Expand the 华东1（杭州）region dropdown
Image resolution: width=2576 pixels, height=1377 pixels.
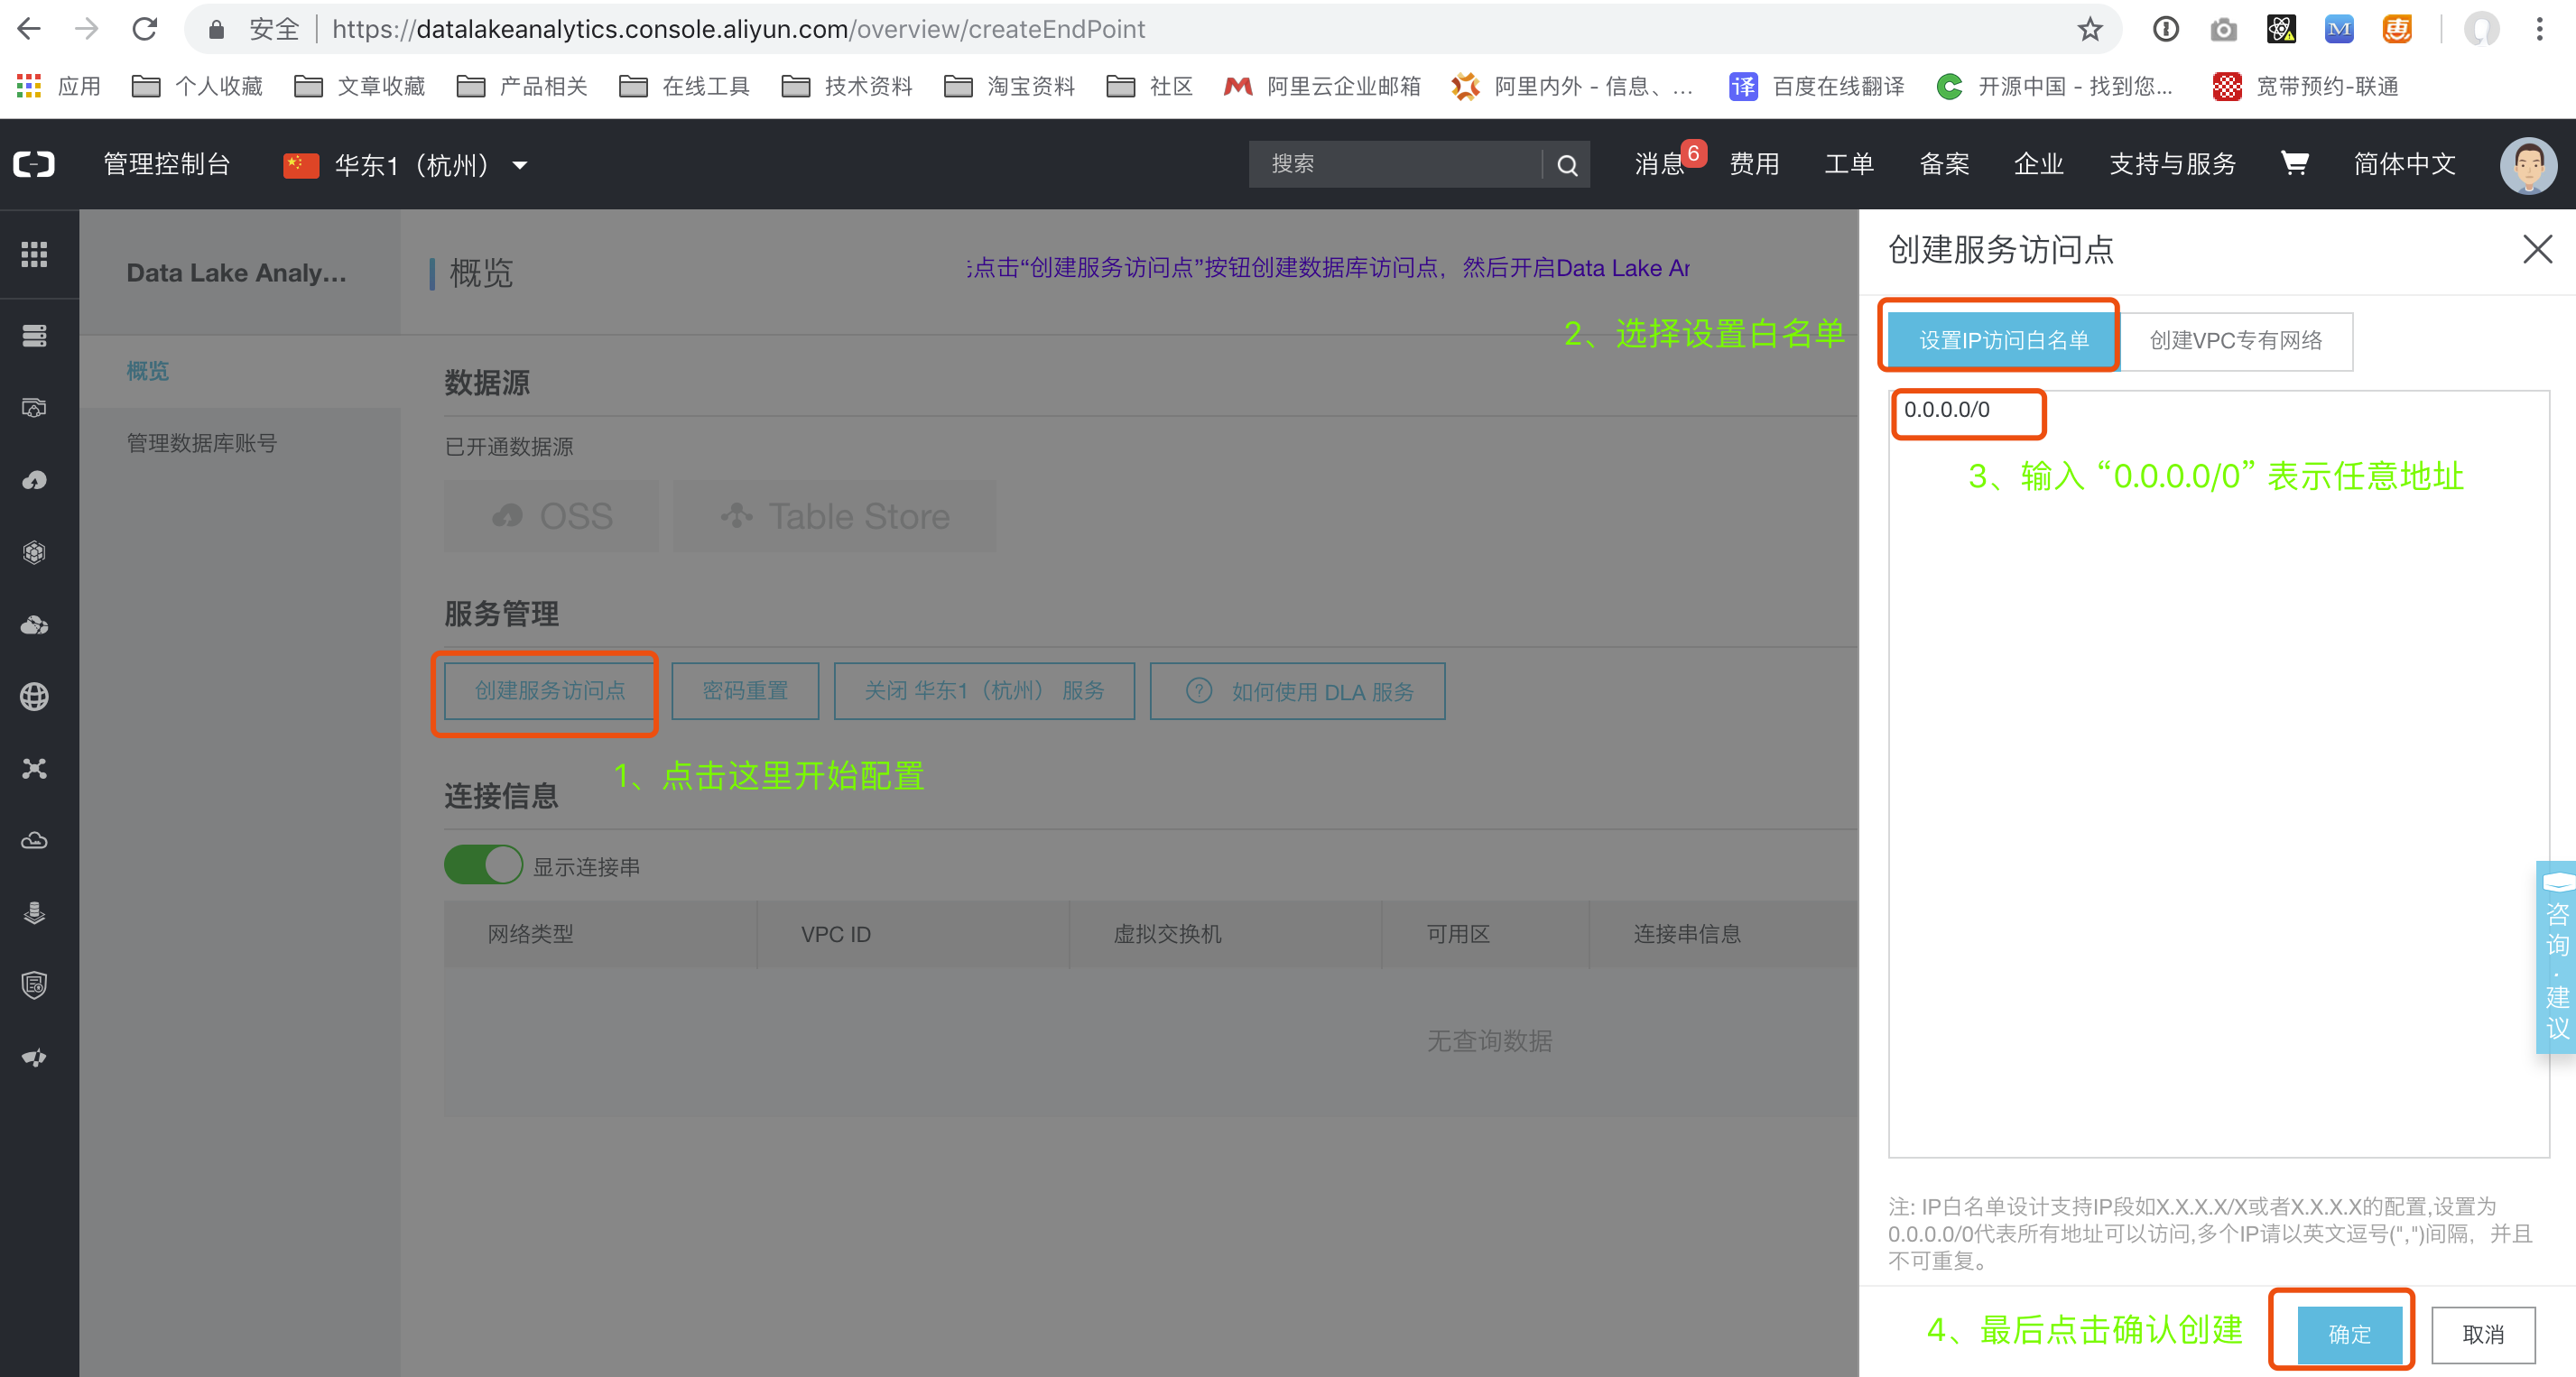(x=408, y=165)
